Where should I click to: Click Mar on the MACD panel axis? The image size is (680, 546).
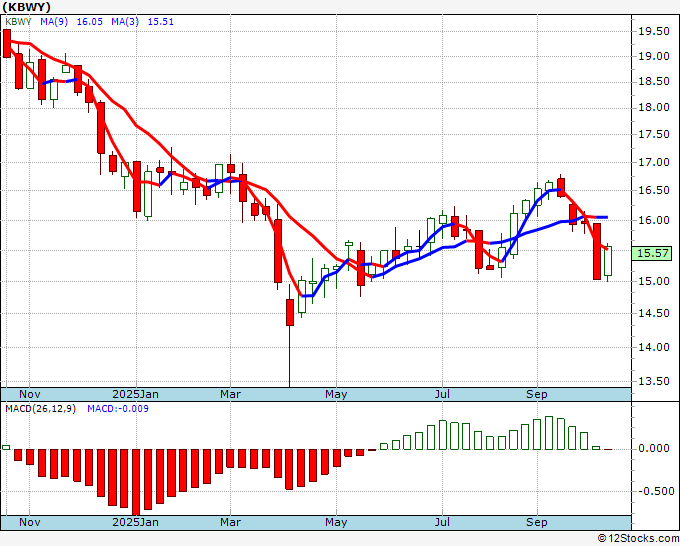pyautogui.click(x=230, y=522)
